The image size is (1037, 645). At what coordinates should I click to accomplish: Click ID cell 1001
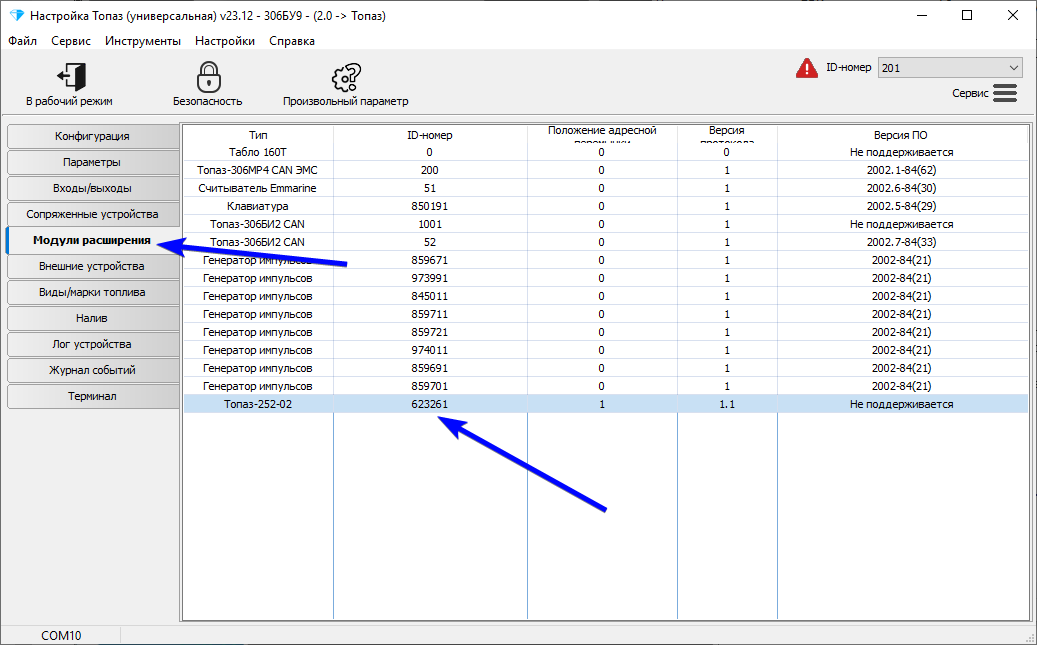tap(430, 224)
